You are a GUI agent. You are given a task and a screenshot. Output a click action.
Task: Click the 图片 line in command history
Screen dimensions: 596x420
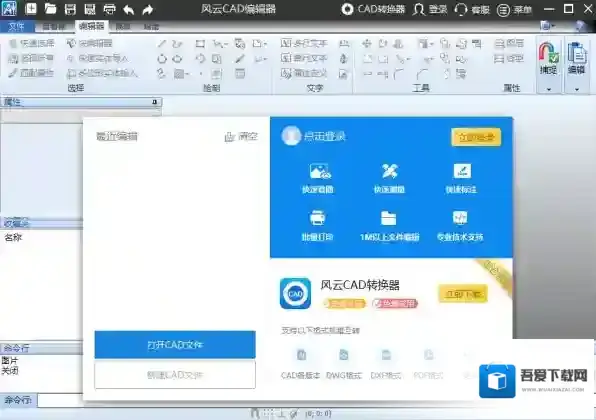(9, 360)
